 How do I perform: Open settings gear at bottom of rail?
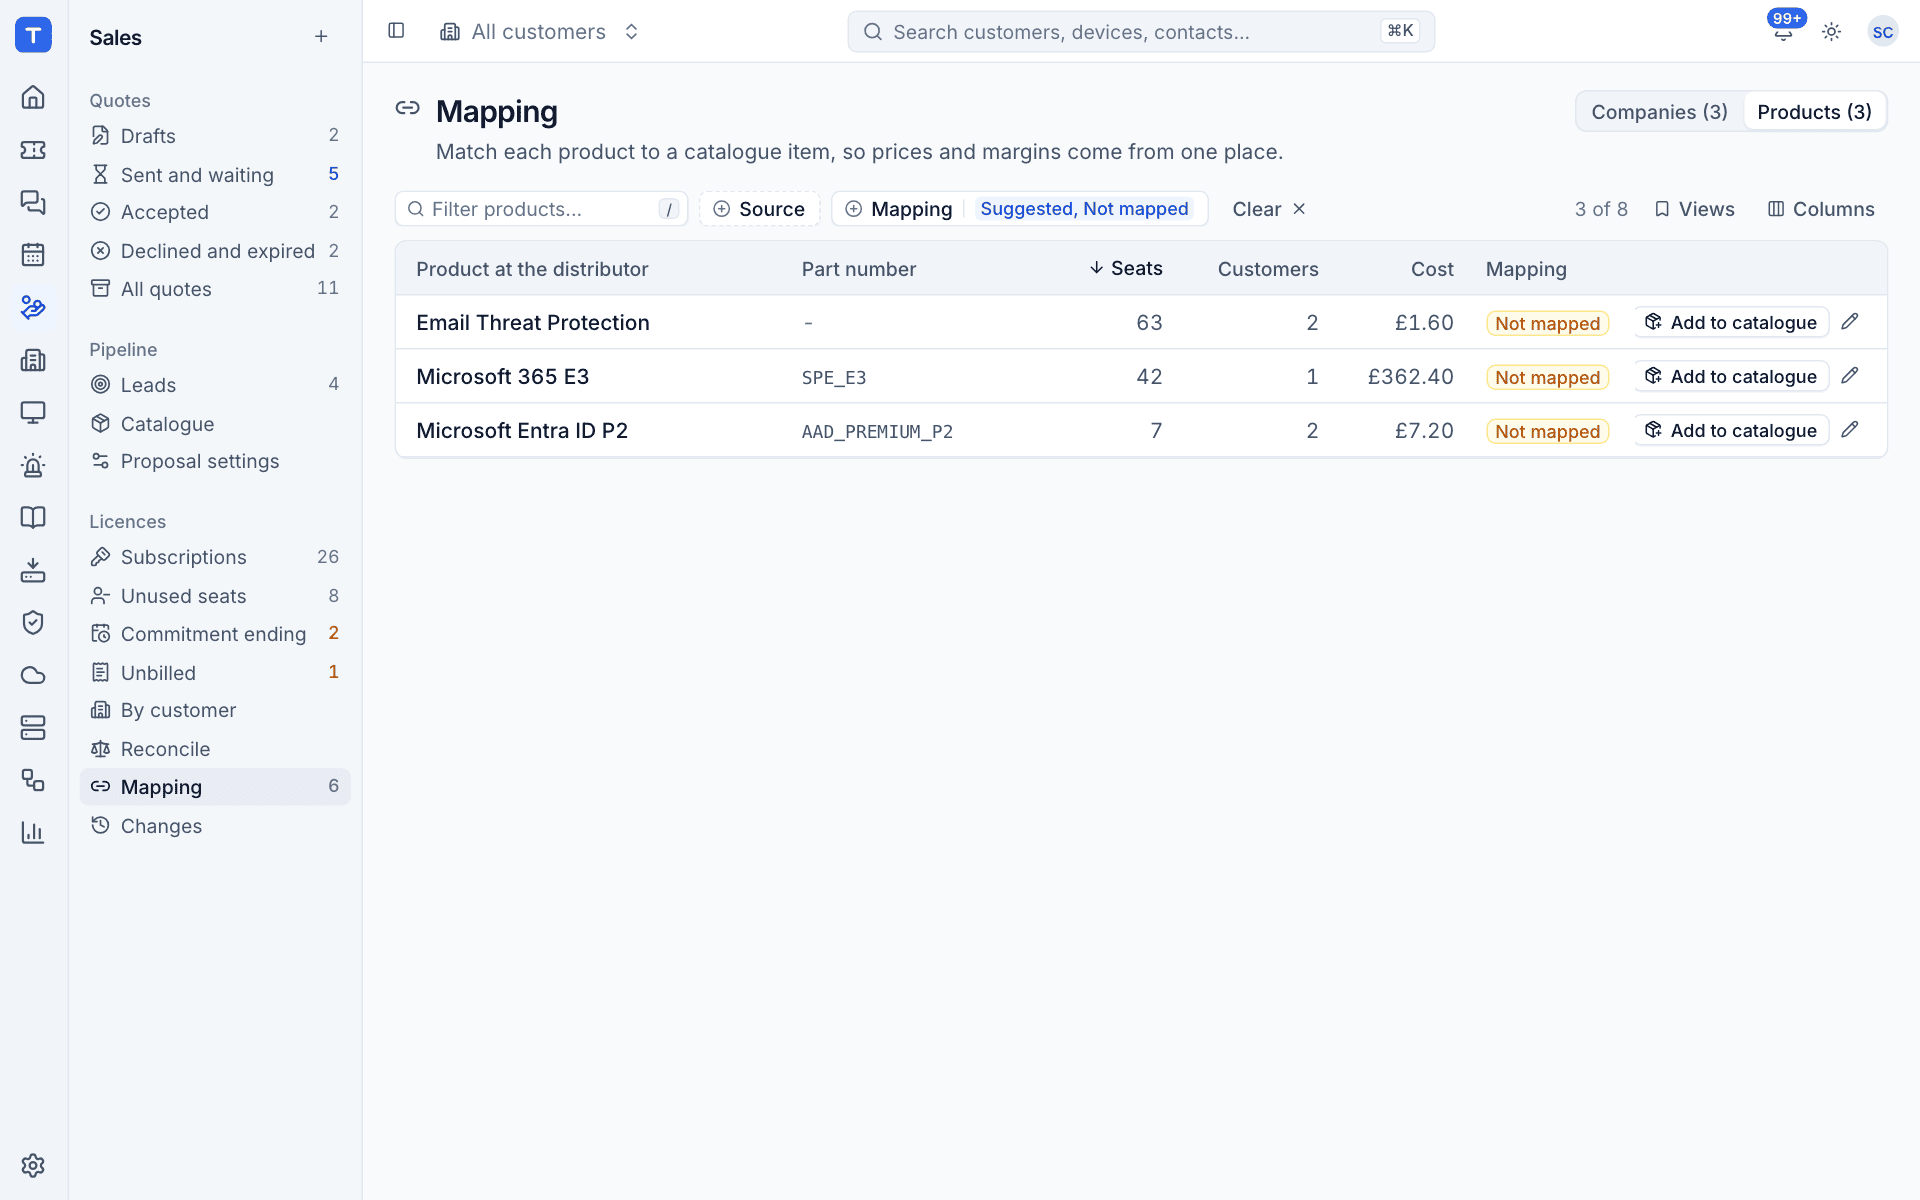pos(33,1165)
